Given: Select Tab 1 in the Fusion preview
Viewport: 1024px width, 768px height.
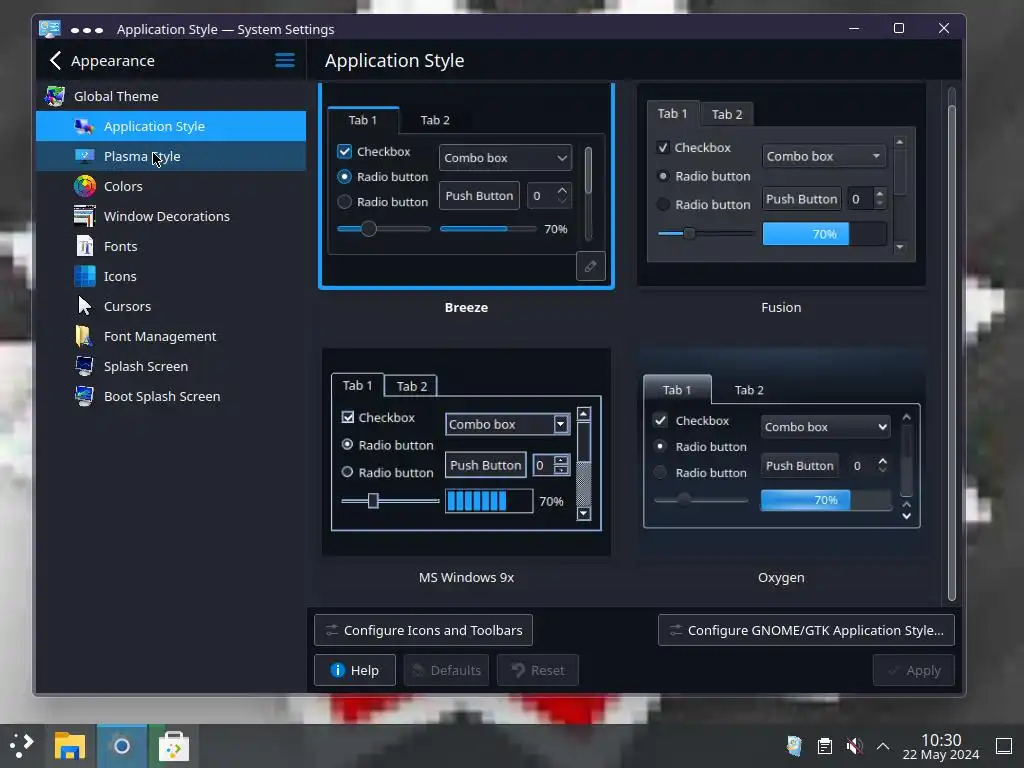Looking at the screenshot, I should 673,114.
